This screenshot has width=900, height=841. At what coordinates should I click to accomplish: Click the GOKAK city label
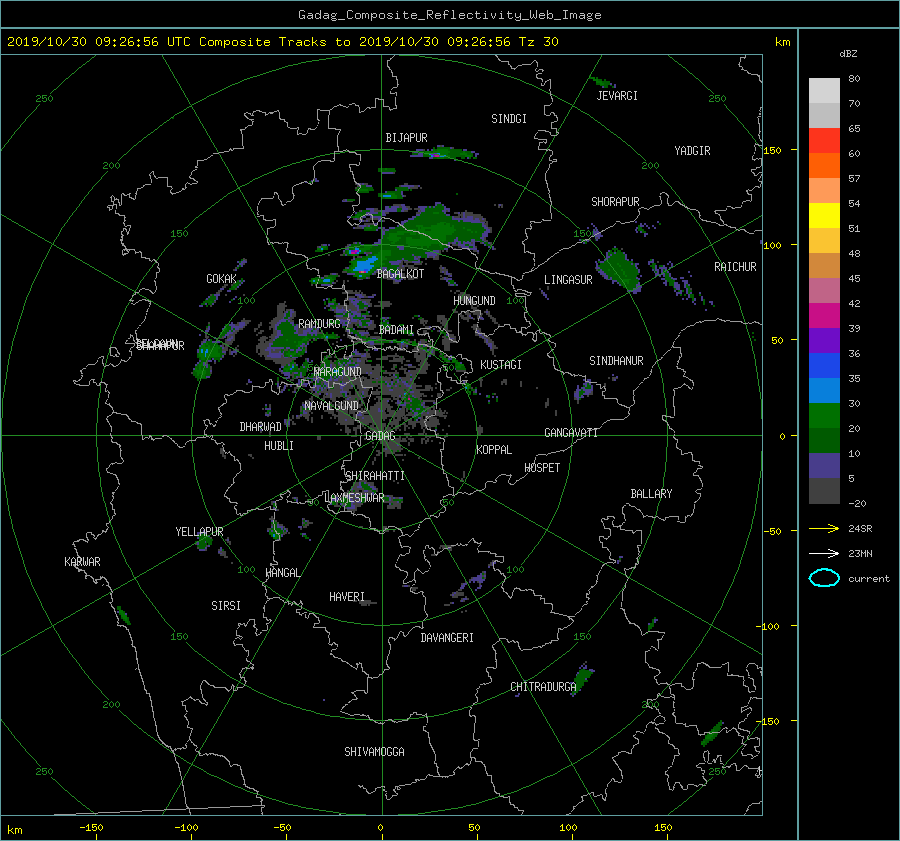click(222, 278)
